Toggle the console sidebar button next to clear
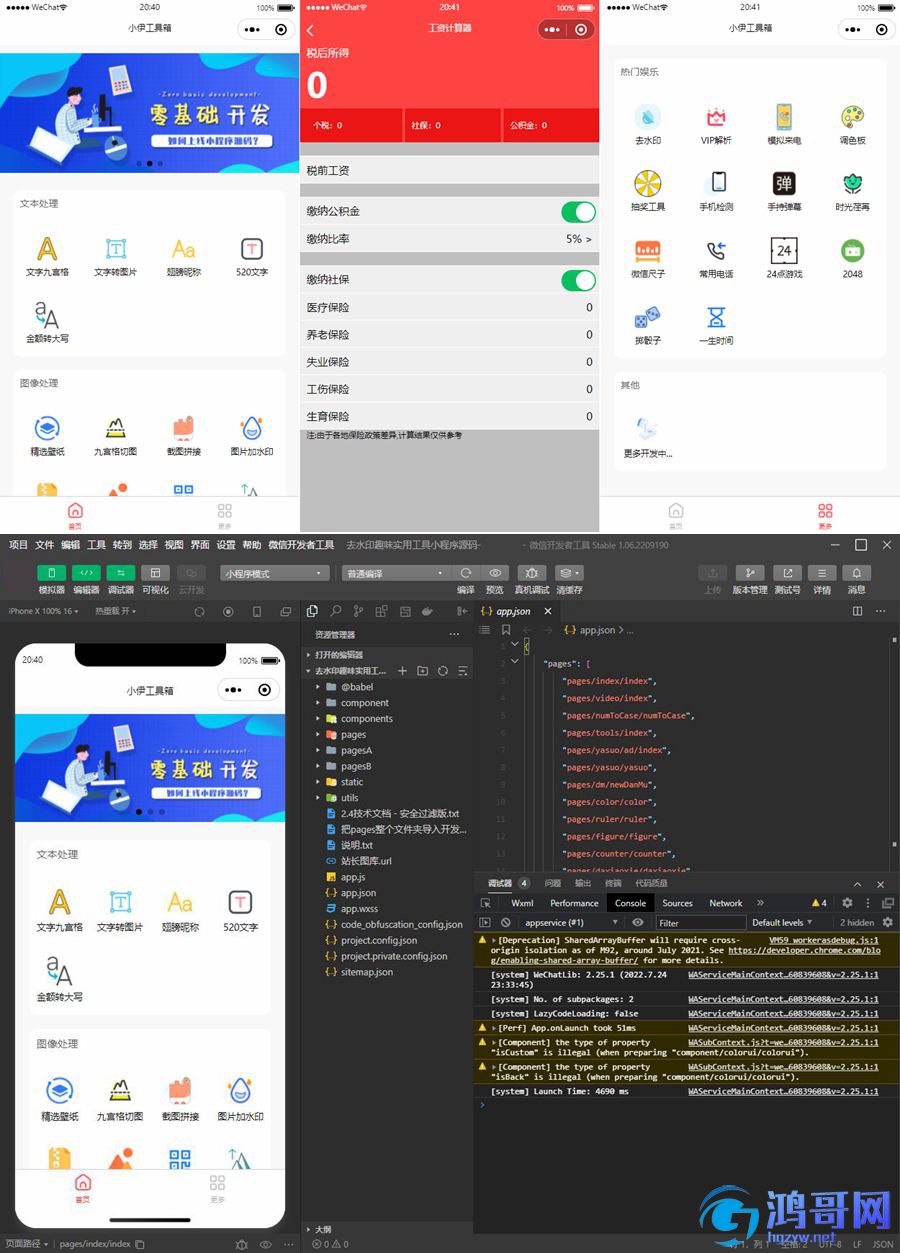This screenshot has height=1253, width=900. [485, 922]
